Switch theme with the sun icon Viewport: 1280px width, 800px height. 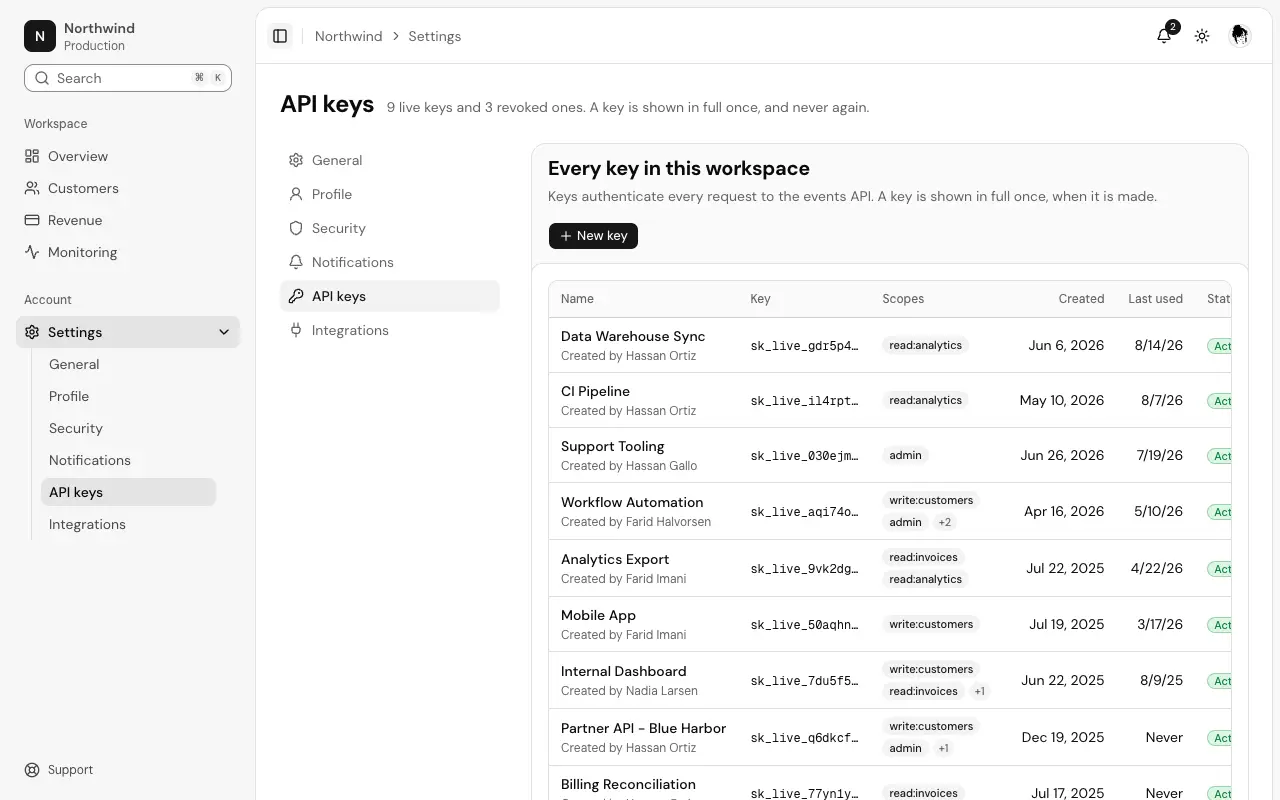pyautogui.click(x=1202, y=36)
